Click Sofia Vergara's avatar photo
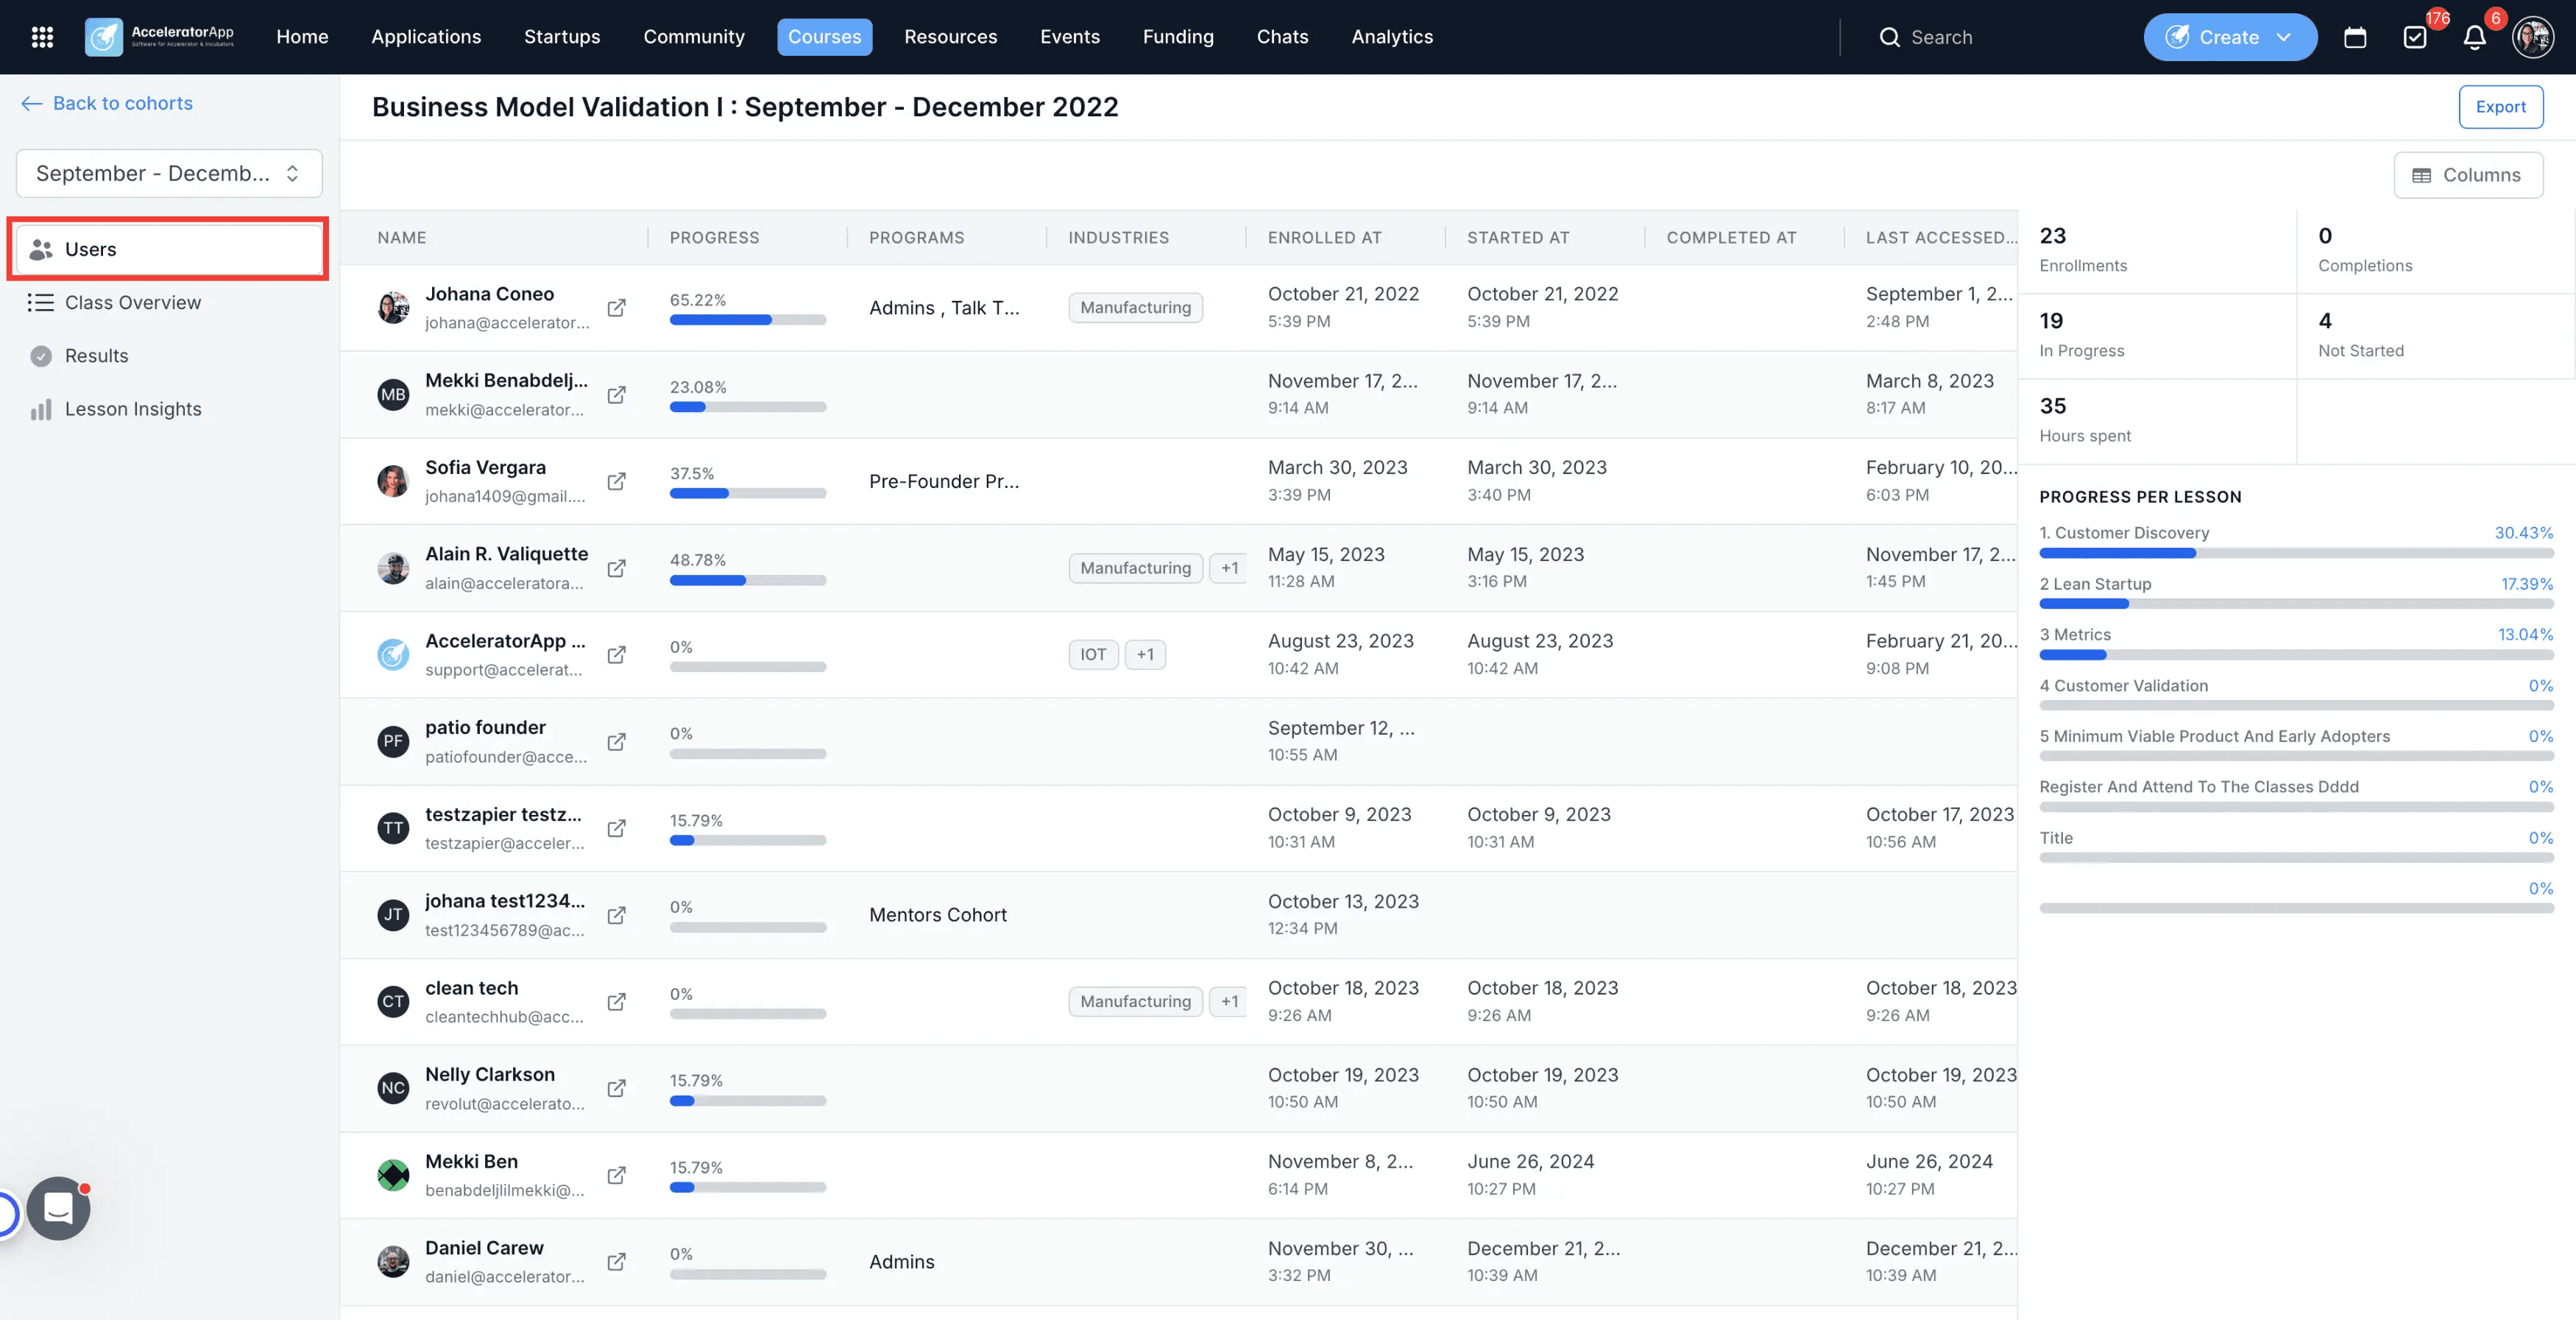2576x1320 pixels. (x=393, y=481)
